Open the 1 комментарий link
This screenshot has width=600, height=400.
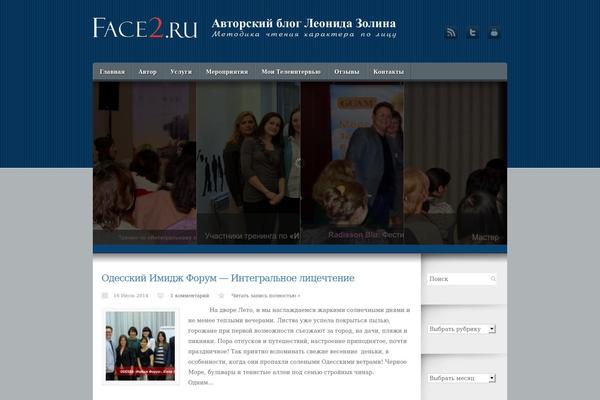coord(190,296)
